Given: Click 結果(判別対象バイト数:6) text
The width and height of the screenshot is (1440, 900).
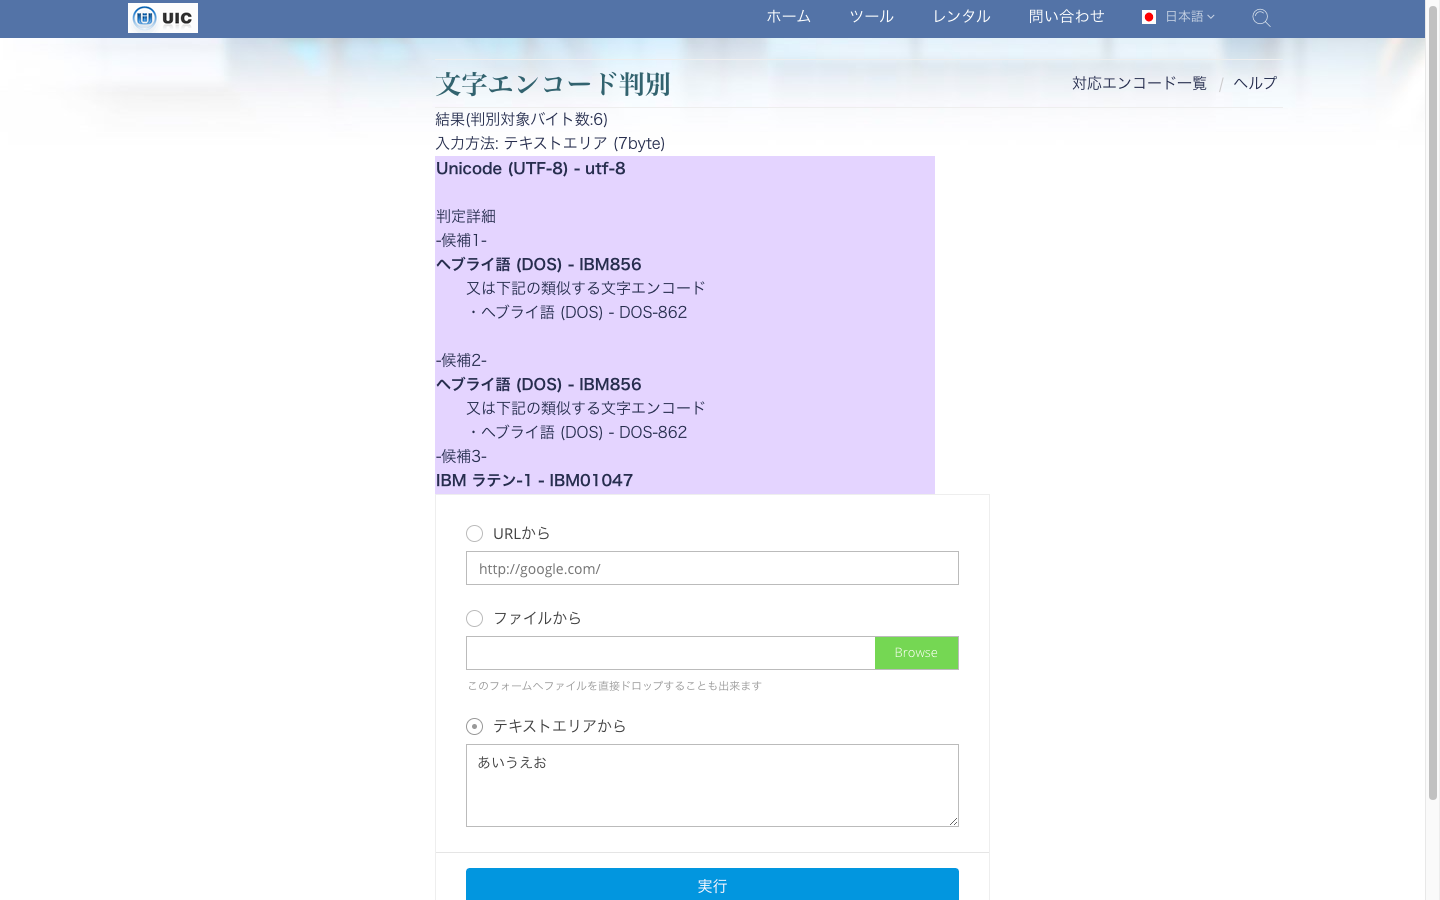Looking at the screenshot, I should [x=522, y=119].
